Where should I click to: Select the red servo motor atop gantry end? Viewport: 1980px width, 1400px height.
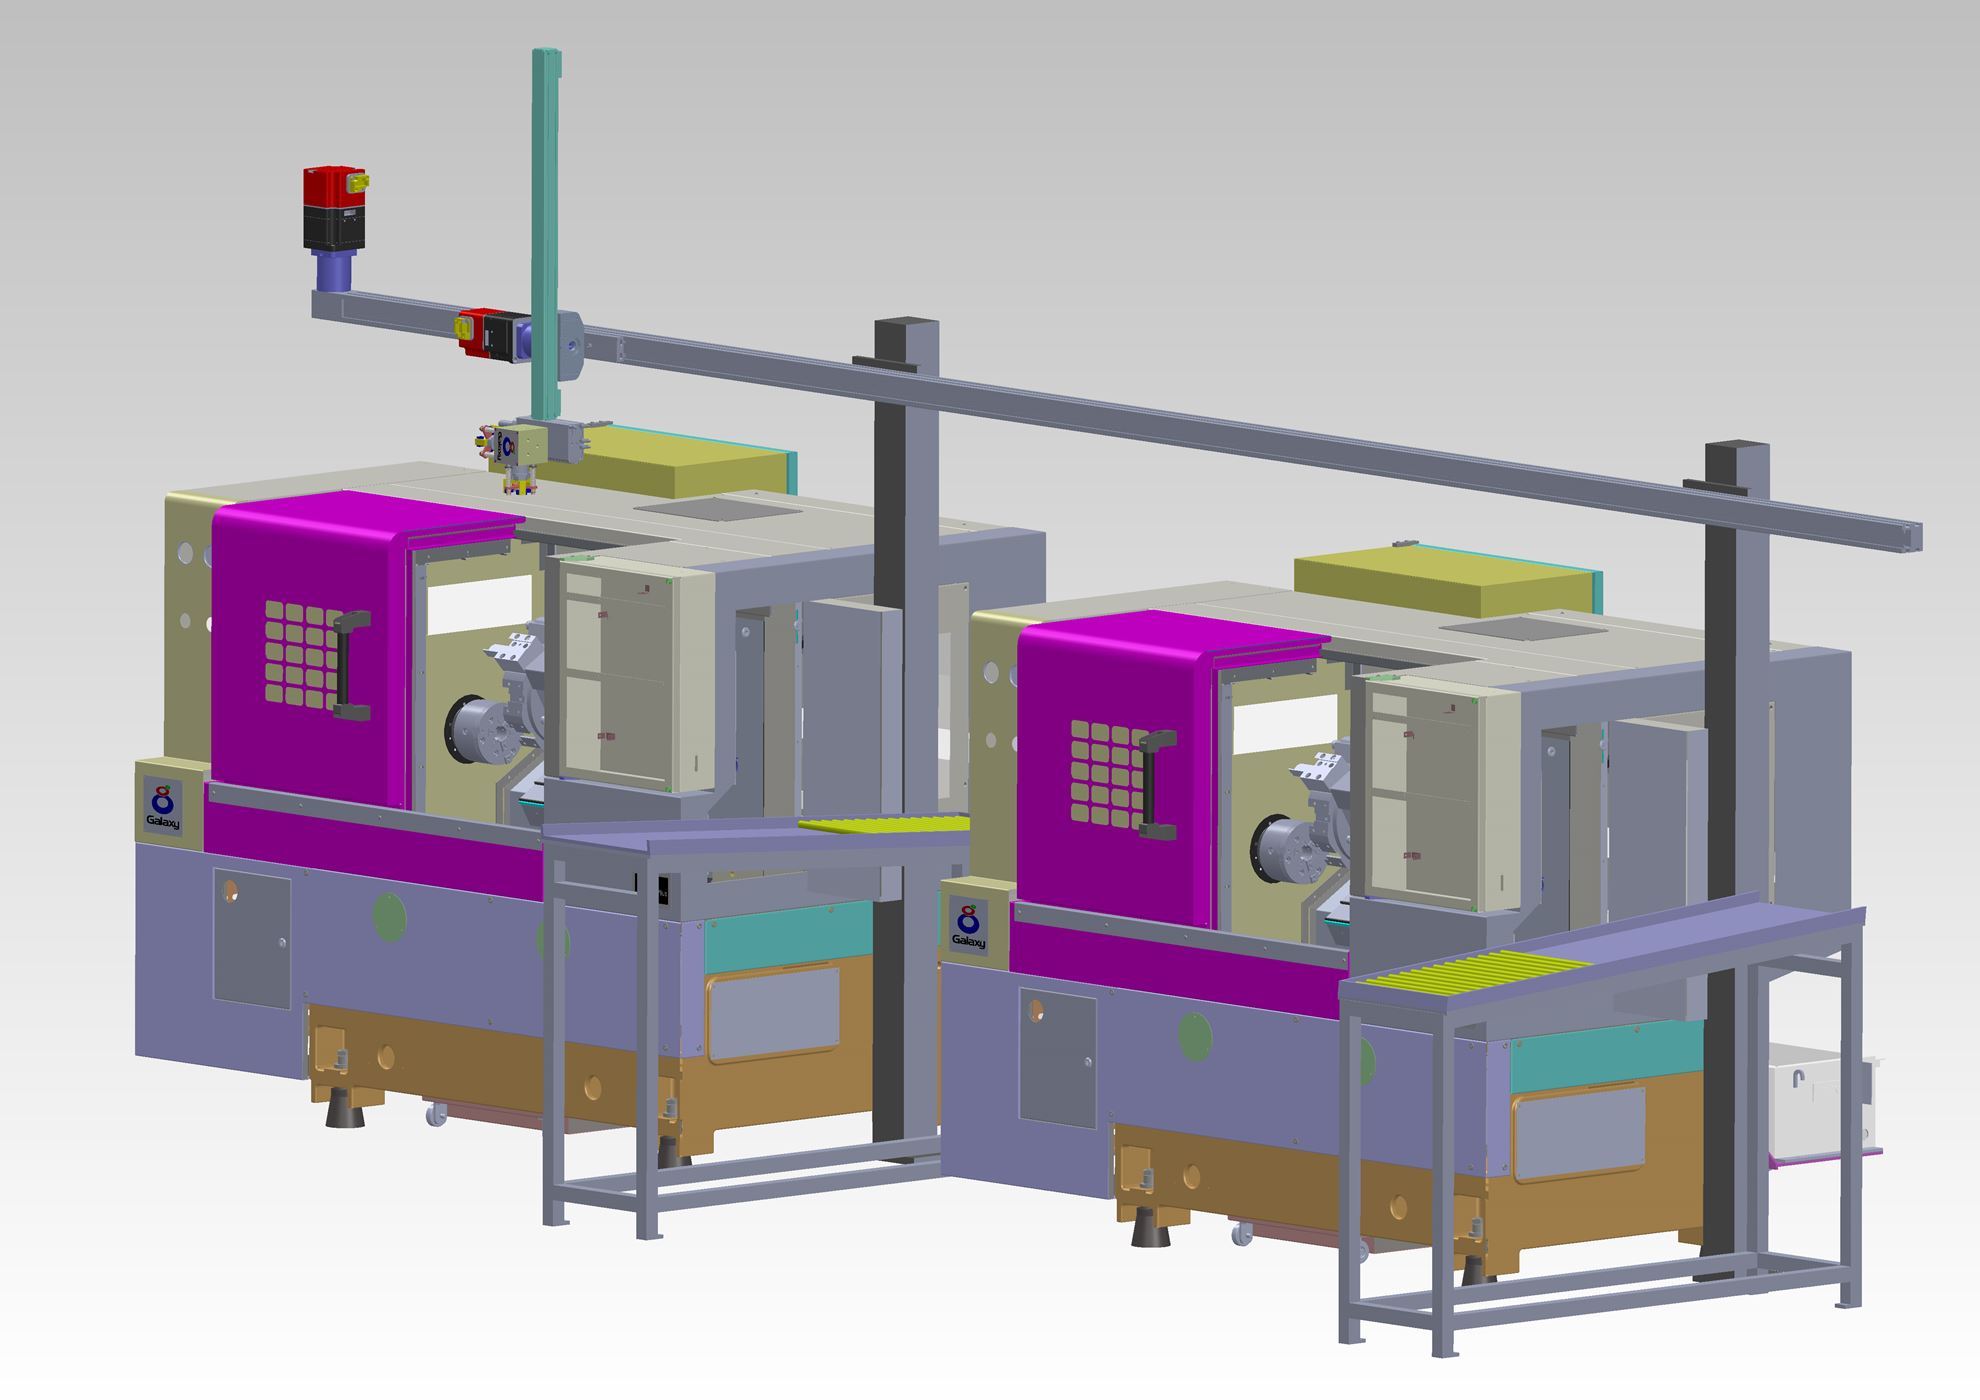click(331, 190)
